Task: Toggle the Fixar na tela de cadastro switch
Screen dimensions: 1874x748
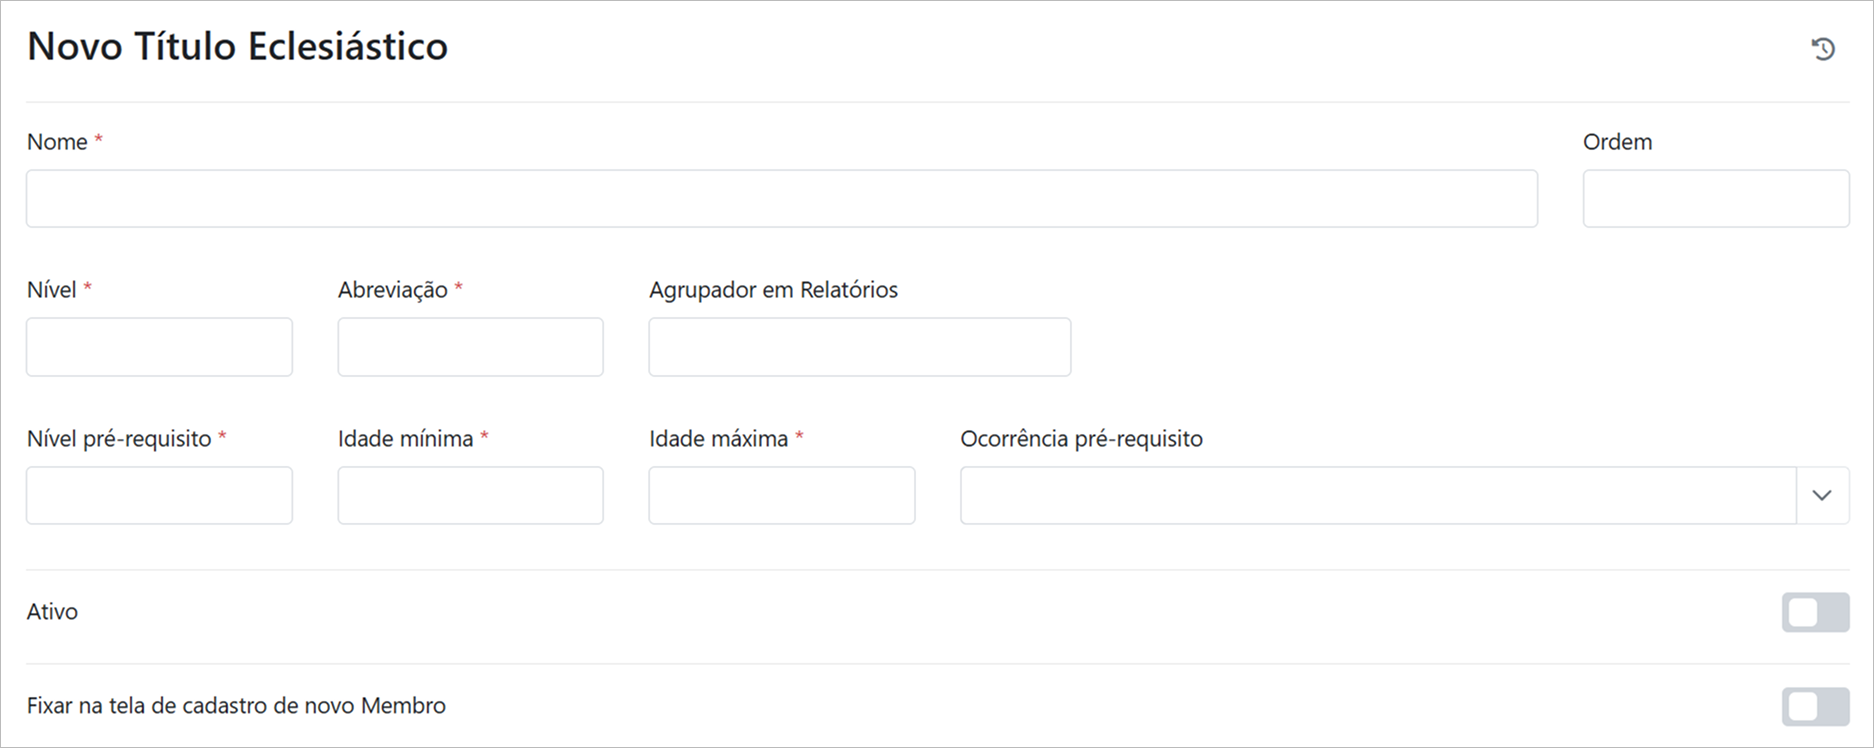Action: pyautogui.click(x=1815, y=706)
